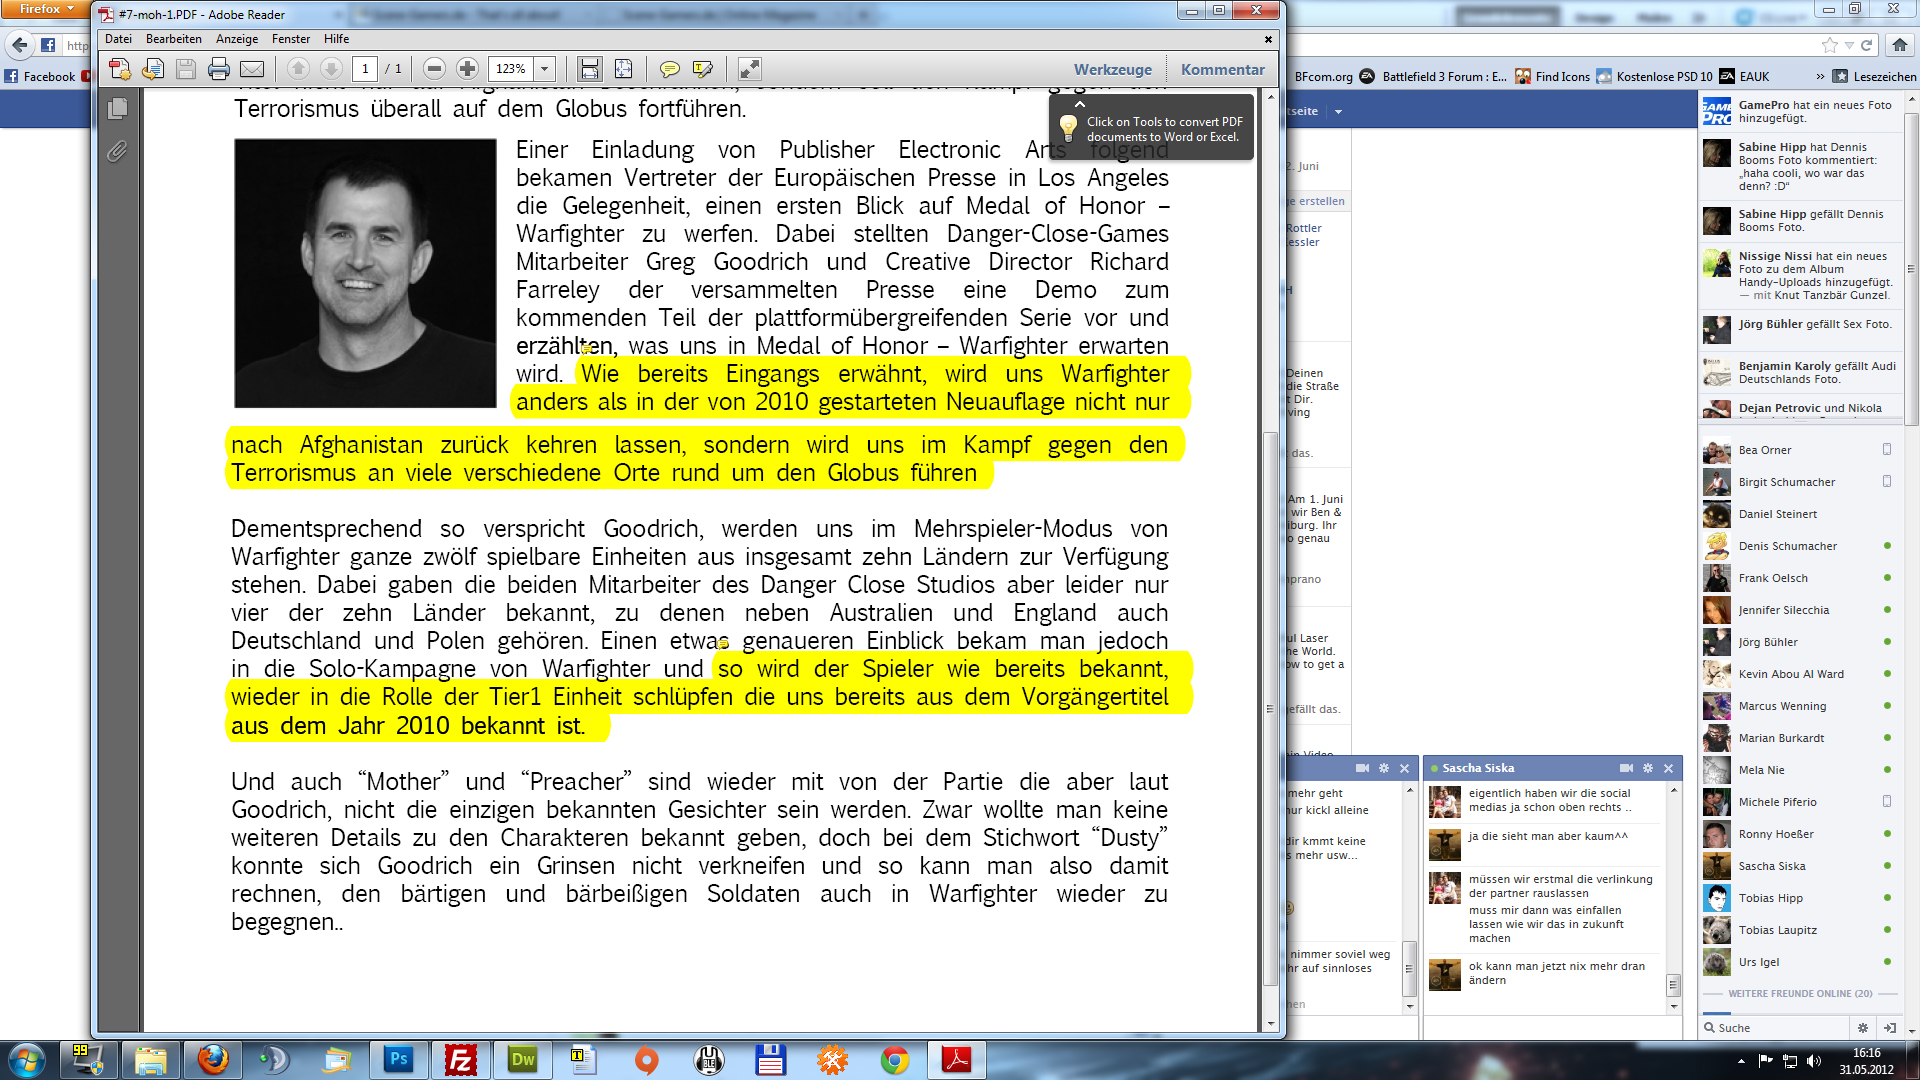This screenshot has width=1920, height=1080.
Task: Select the highlight text tool
Action: tap(703, 69)
